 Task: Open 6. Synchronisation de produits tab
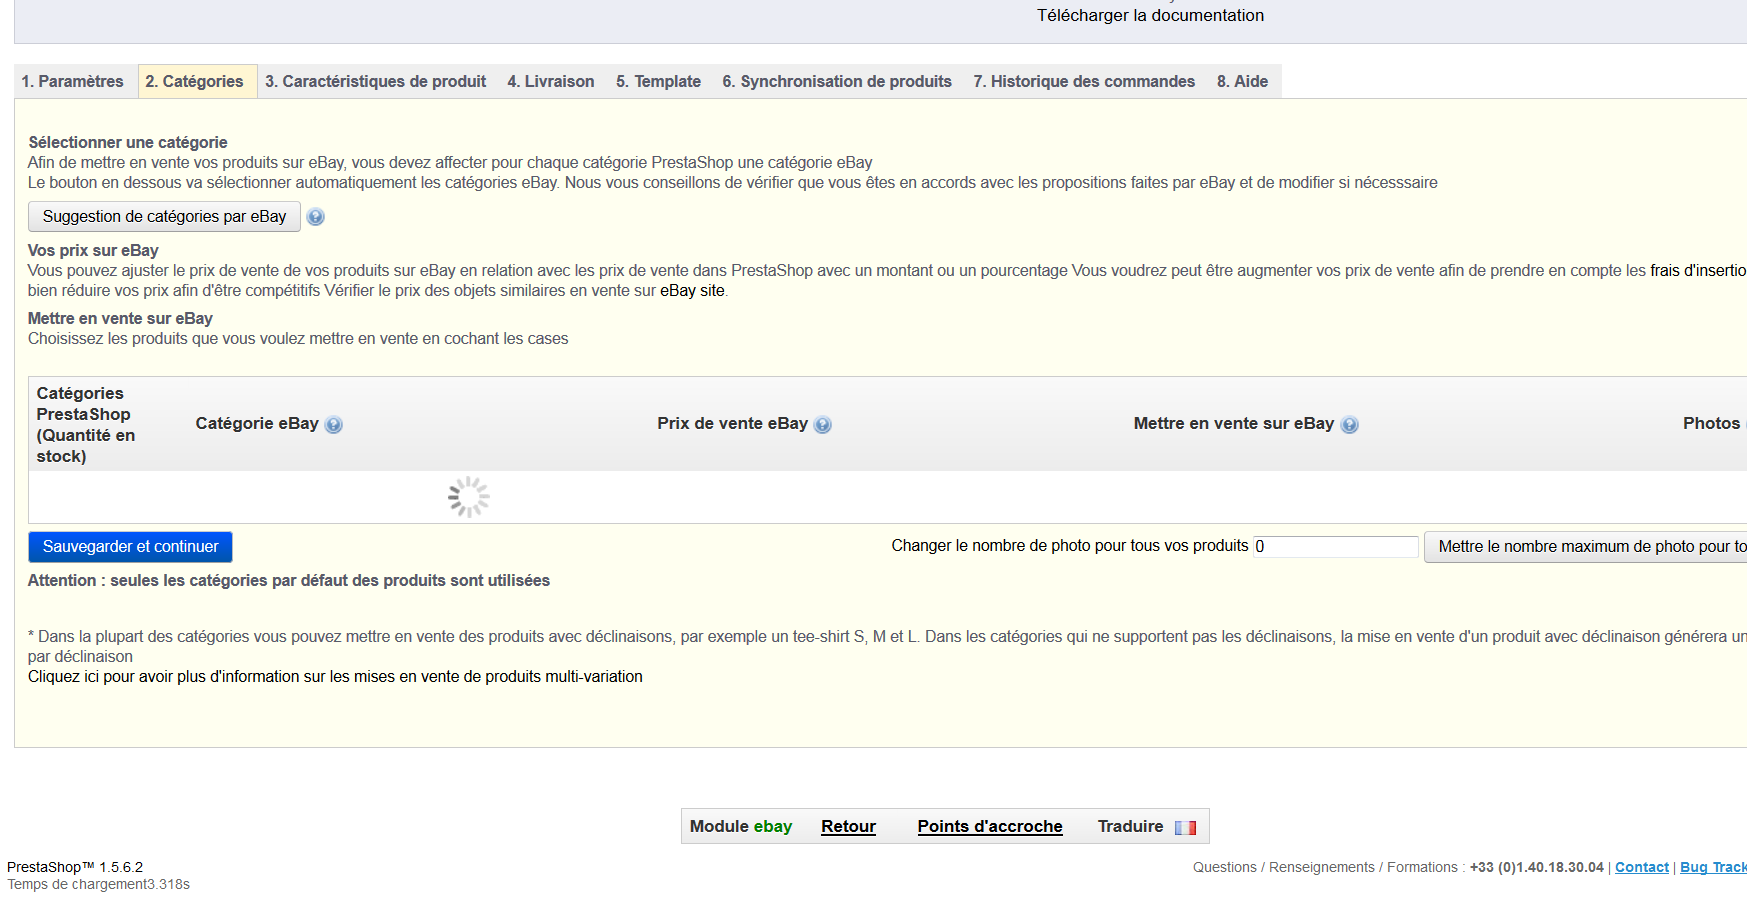(x=837, y=82)
